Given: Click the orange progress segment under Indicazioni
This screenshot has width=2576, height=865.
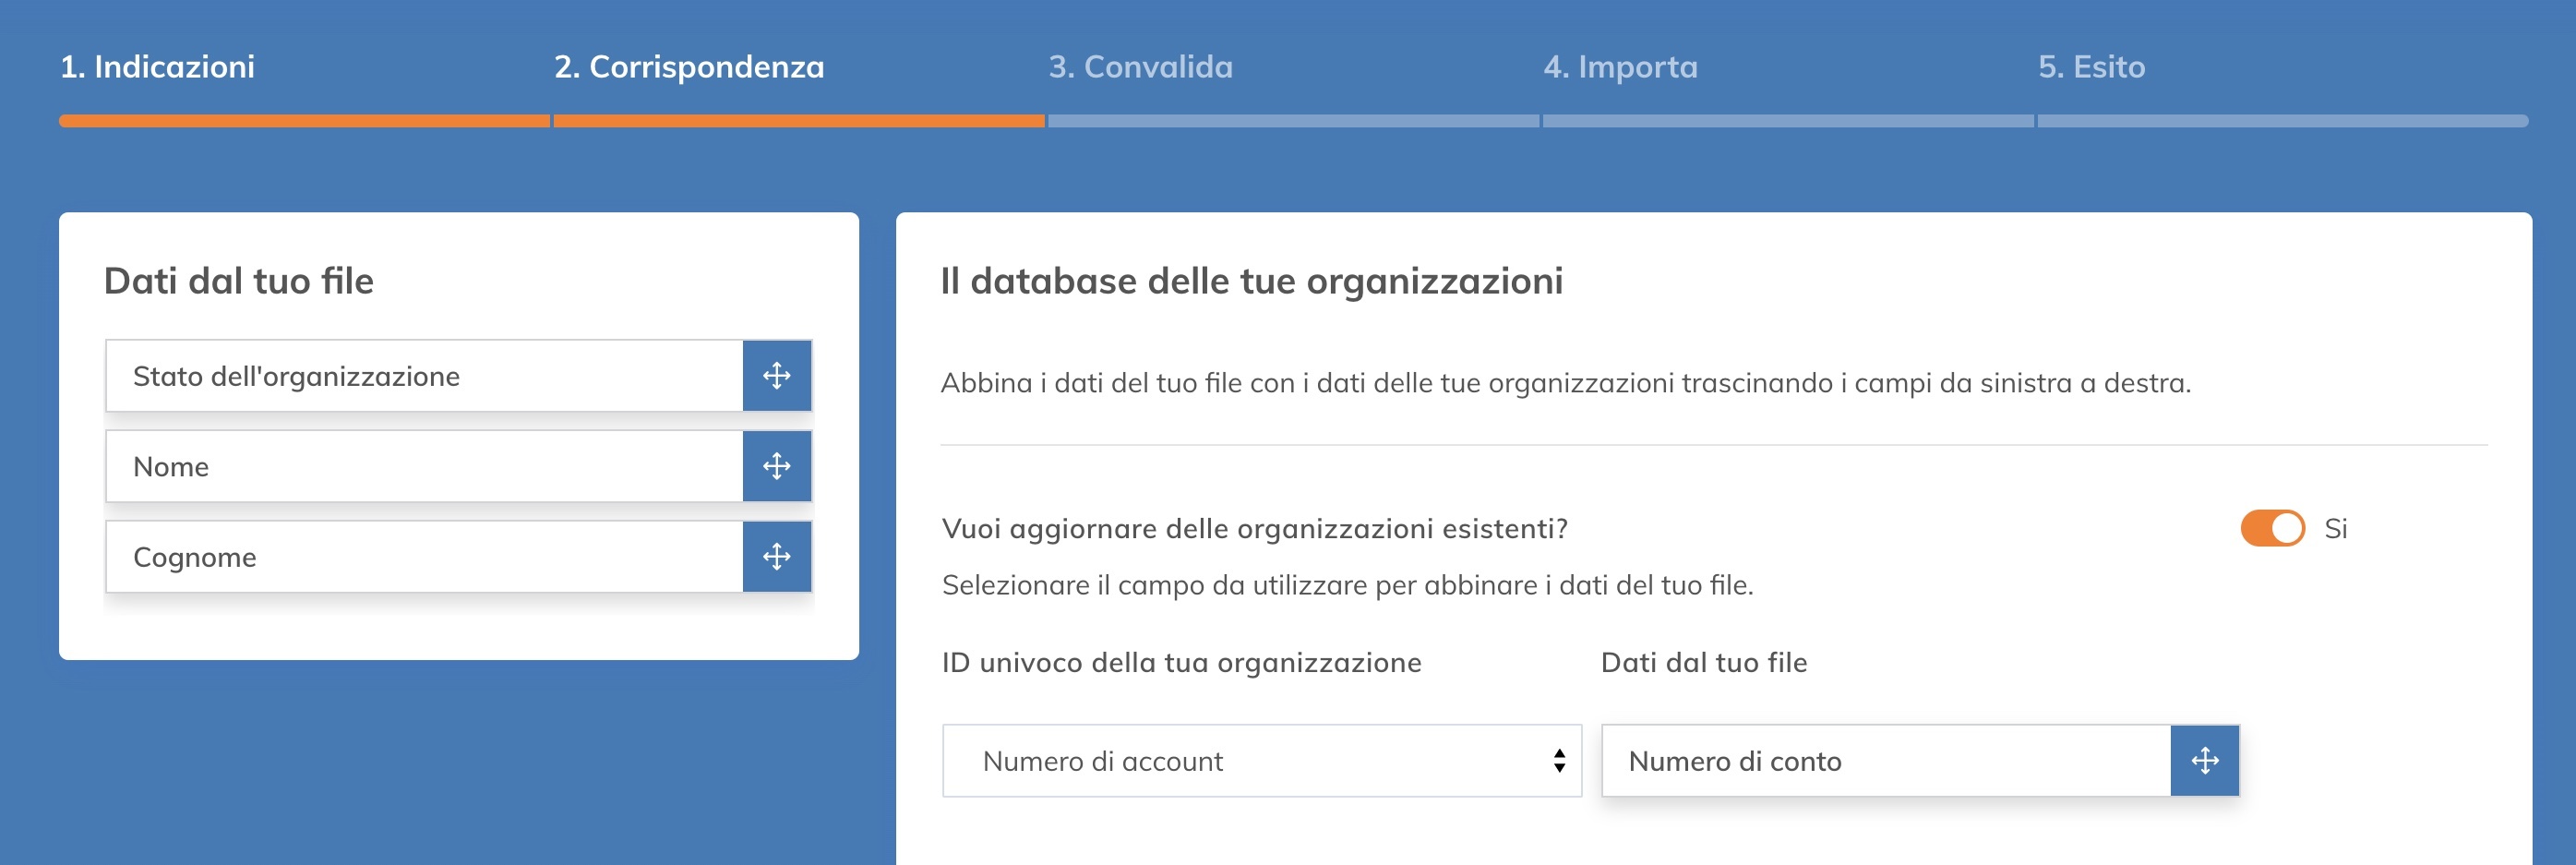Looking at the screenshot, I should (304, 121).
